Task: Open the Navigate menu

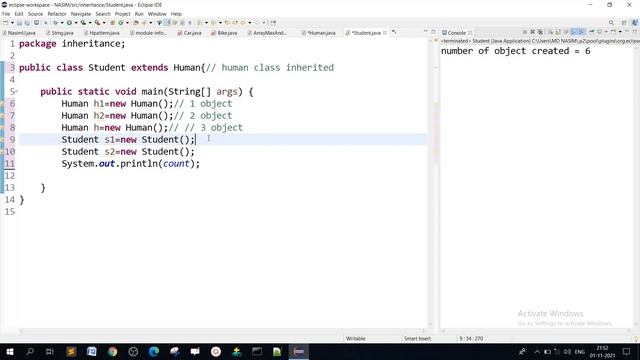Action: 81,14
